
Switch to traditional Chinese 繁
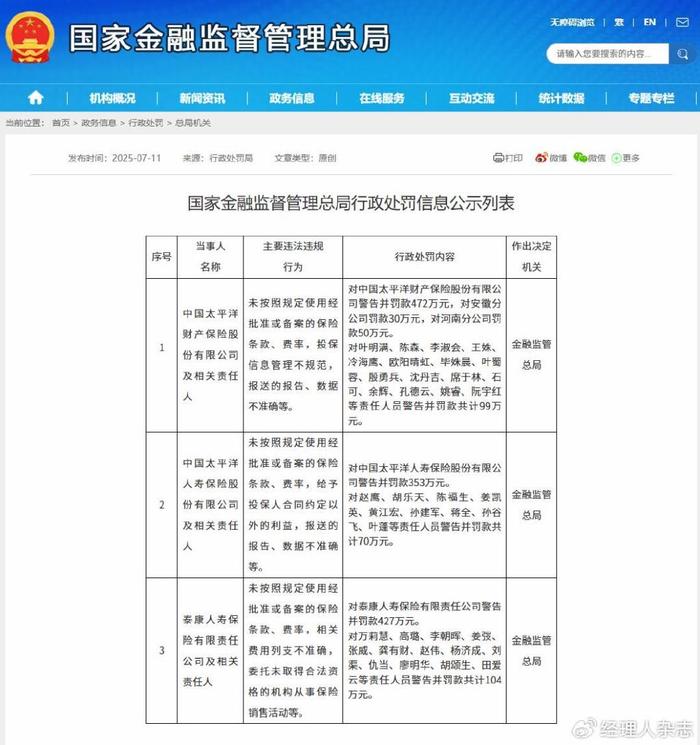[619, 22]
